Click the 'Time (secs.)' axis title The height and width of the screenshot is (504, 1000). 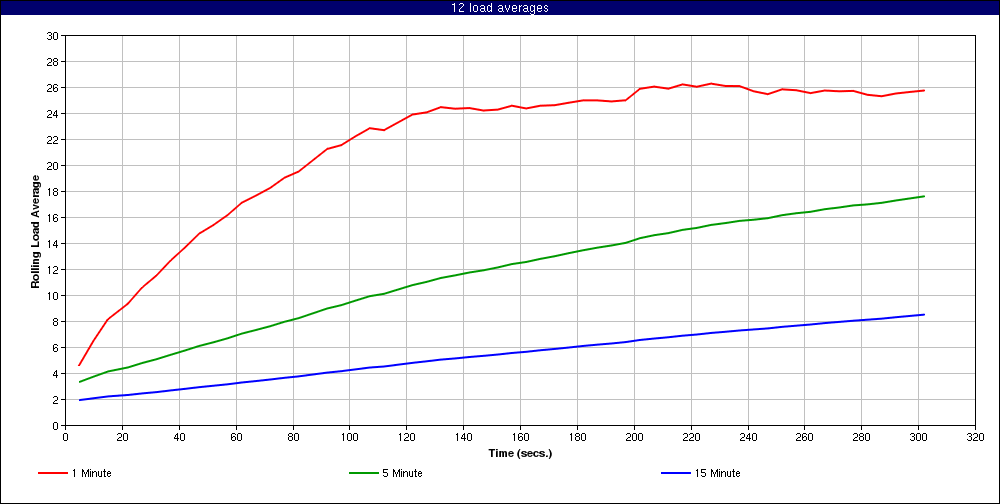(520, 454)
